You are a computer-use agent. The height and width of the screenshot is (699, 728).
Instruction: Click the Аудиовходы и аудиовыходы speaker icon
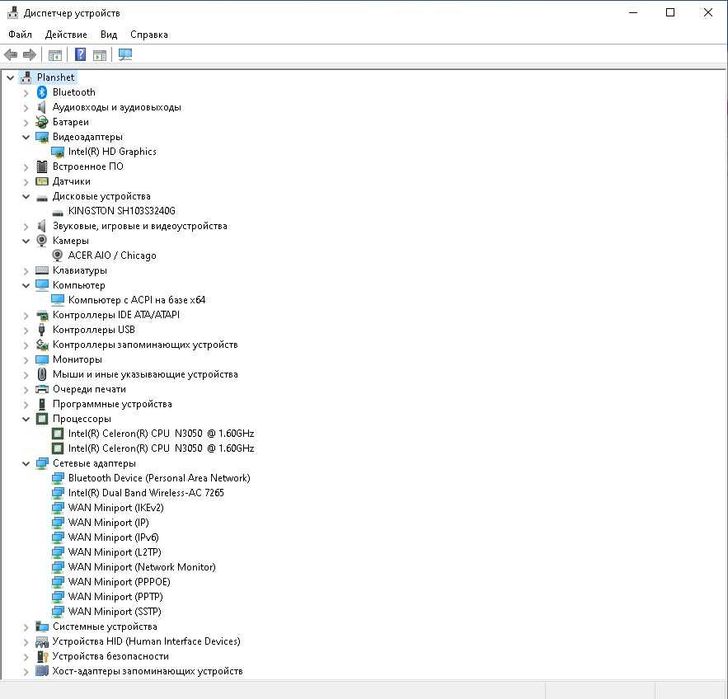point(42,107)
